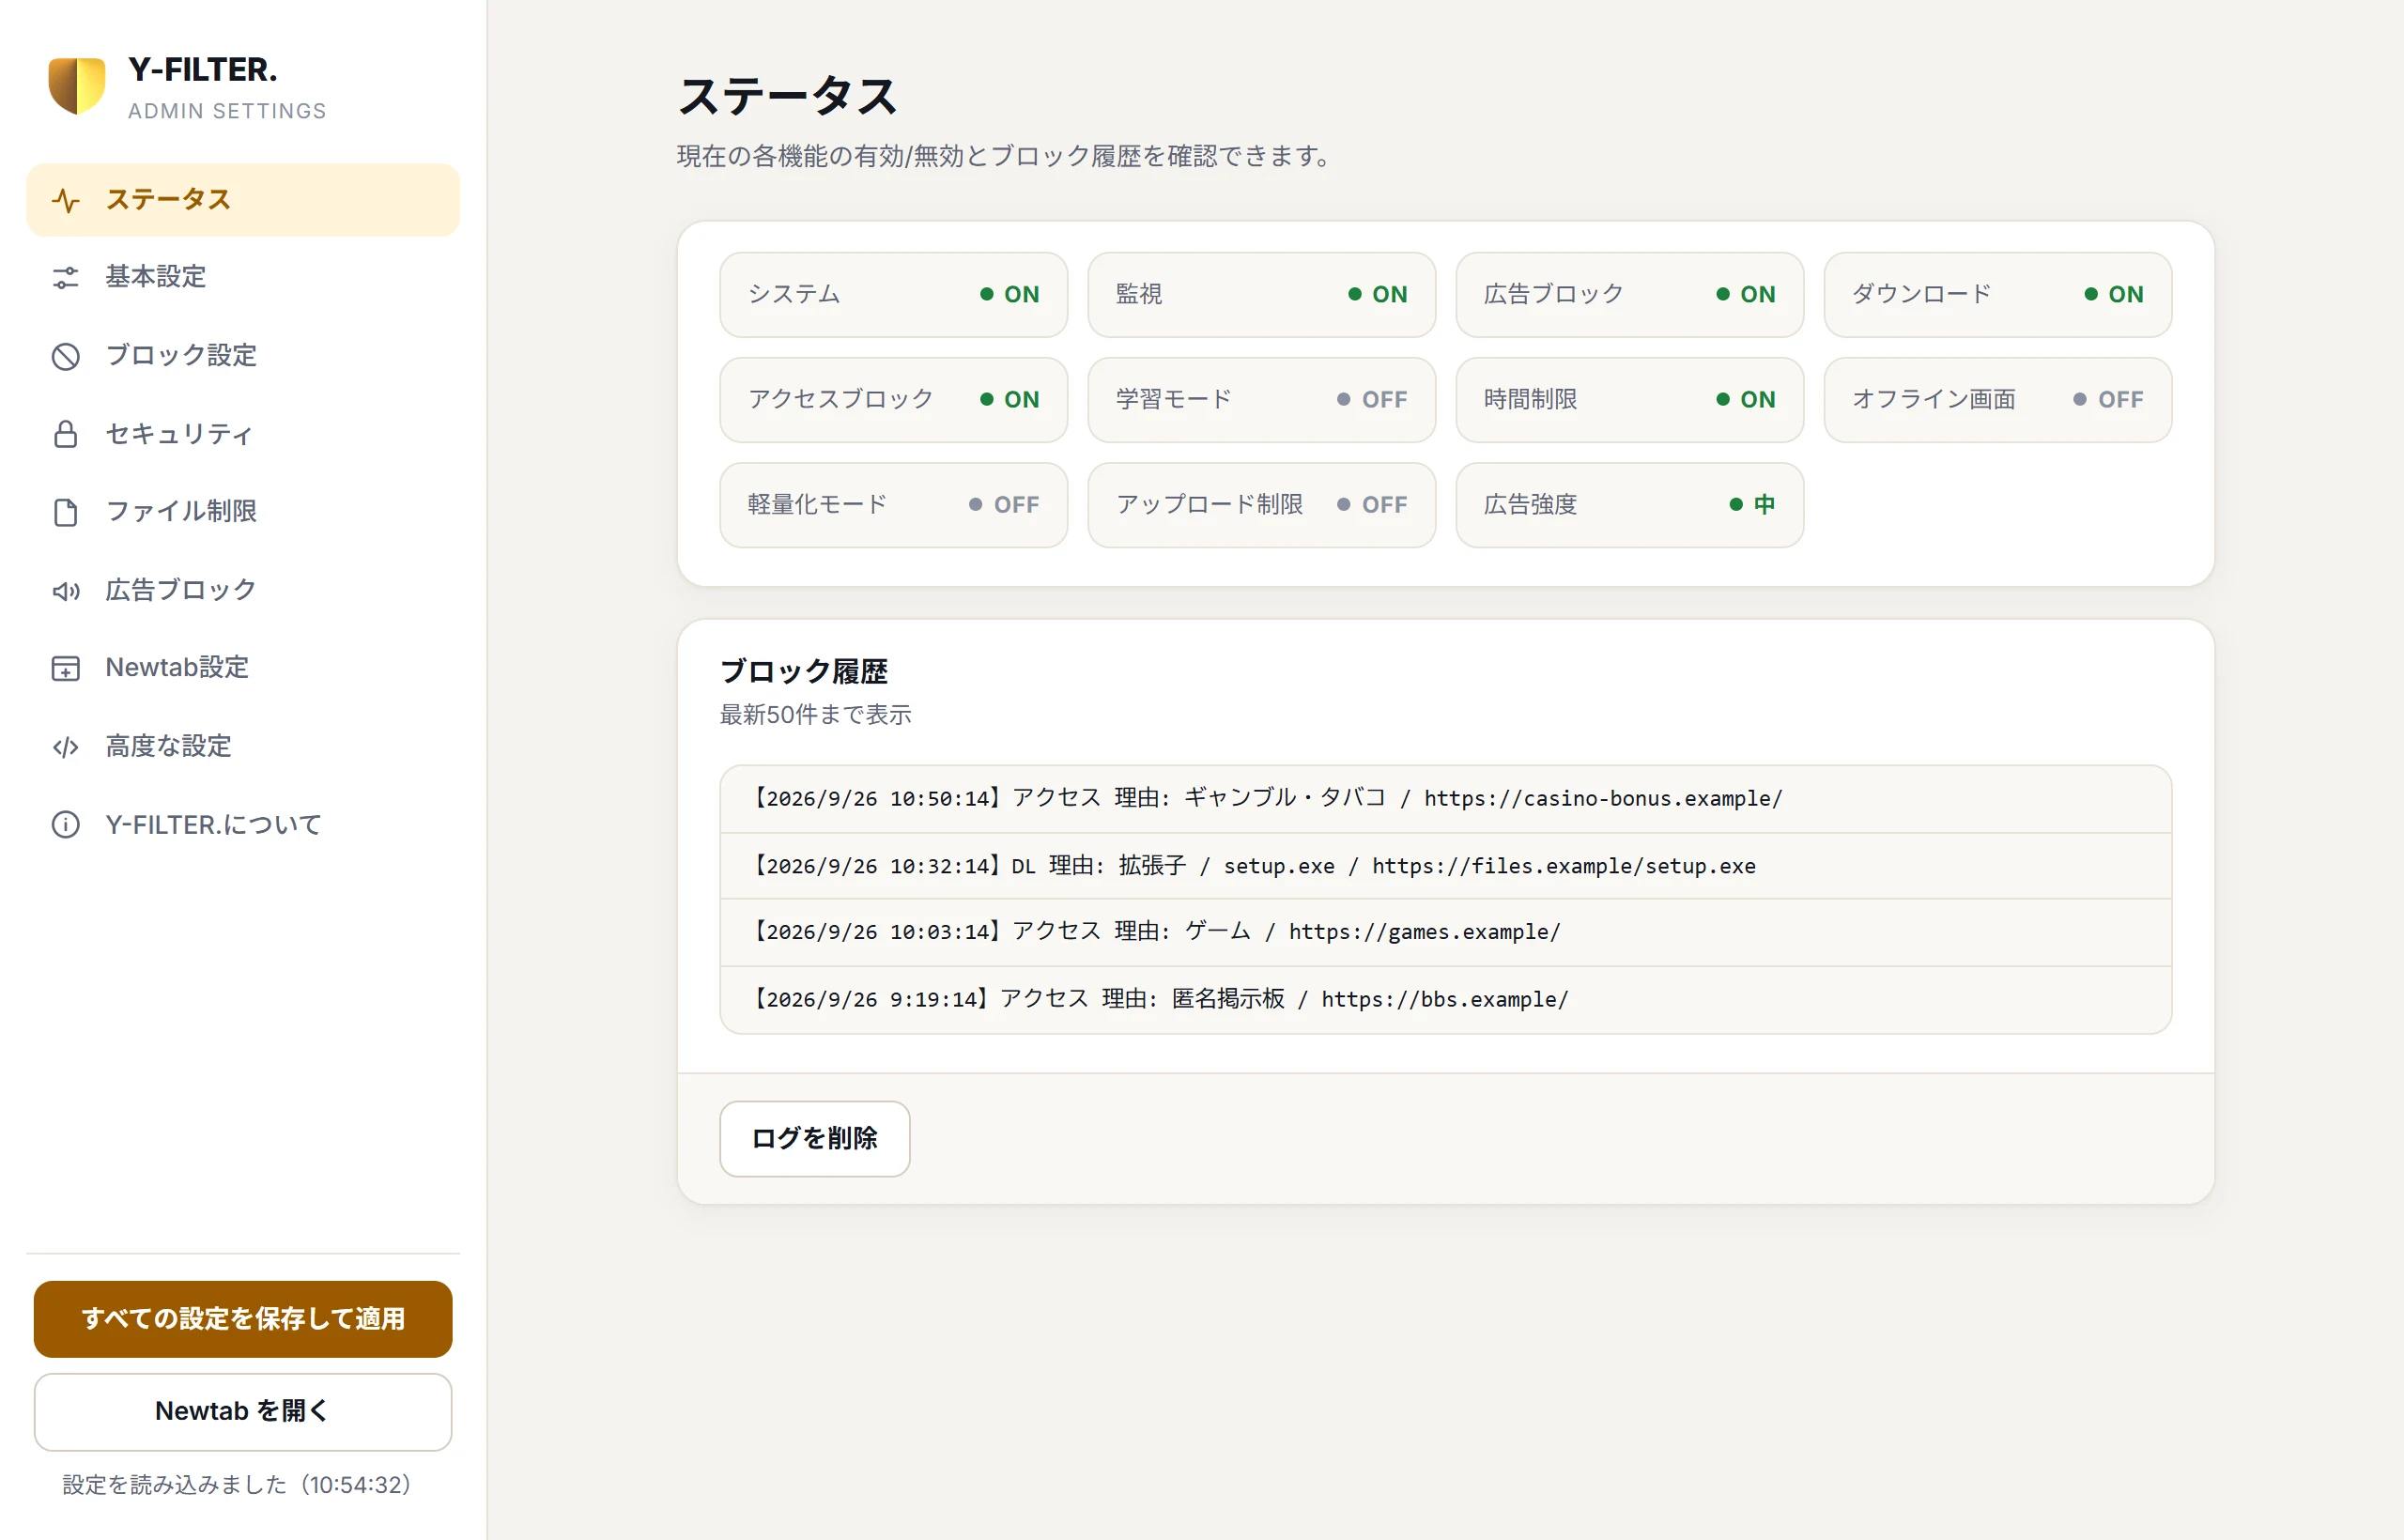2404x1540 pixels.
Task: Select the games.example log entry
Action: coord(1446,932)
